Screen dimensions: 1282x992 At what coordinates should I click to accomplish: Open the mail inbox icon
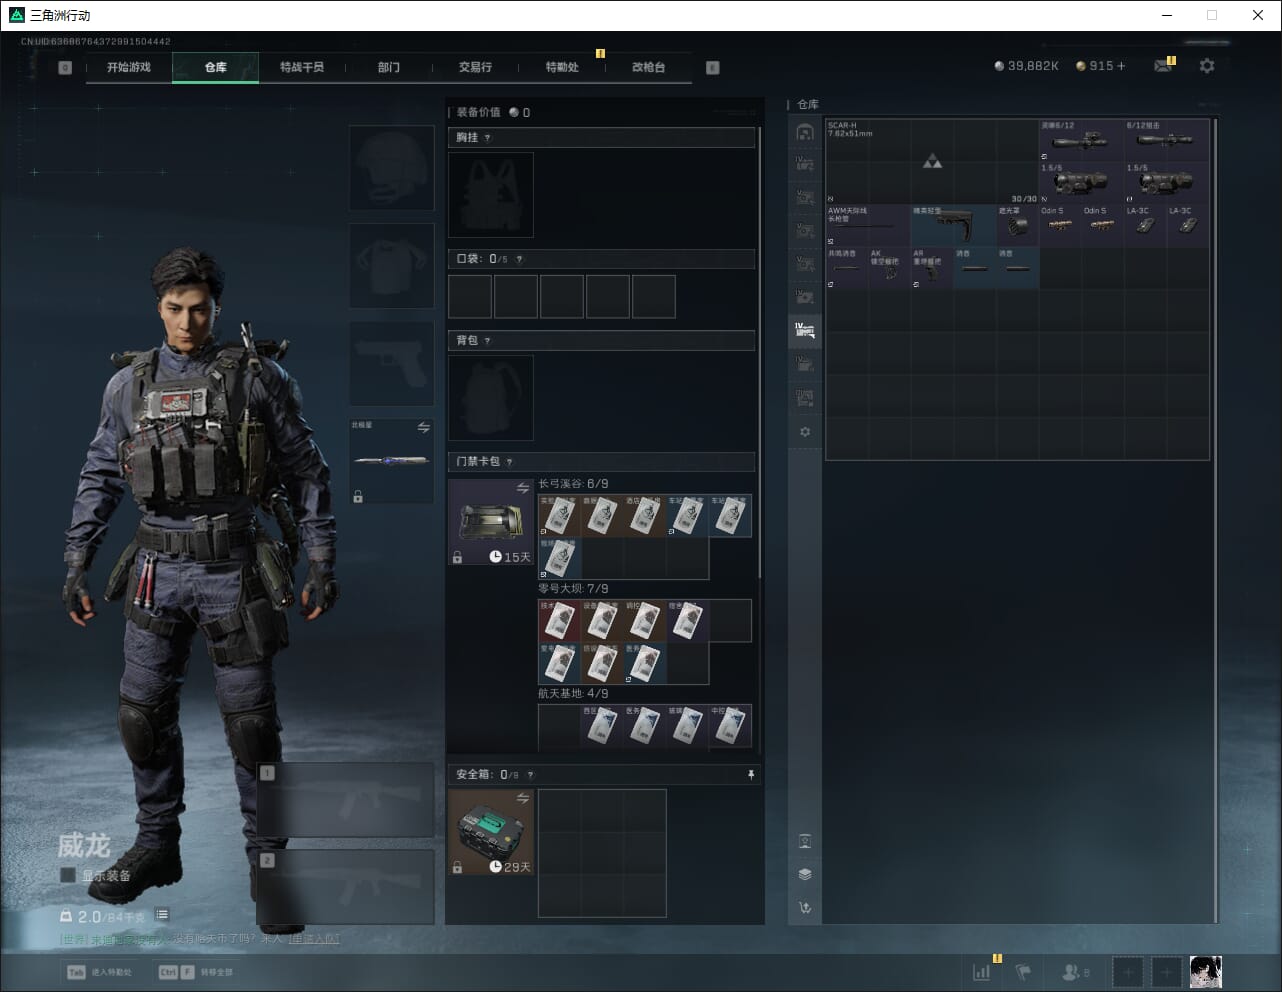point(1163,66)
